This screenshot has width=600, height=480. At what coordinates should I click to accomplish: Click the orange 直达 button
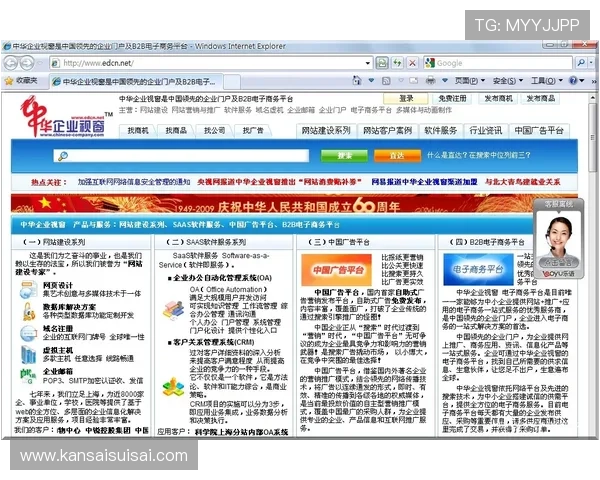pos(397,155)
